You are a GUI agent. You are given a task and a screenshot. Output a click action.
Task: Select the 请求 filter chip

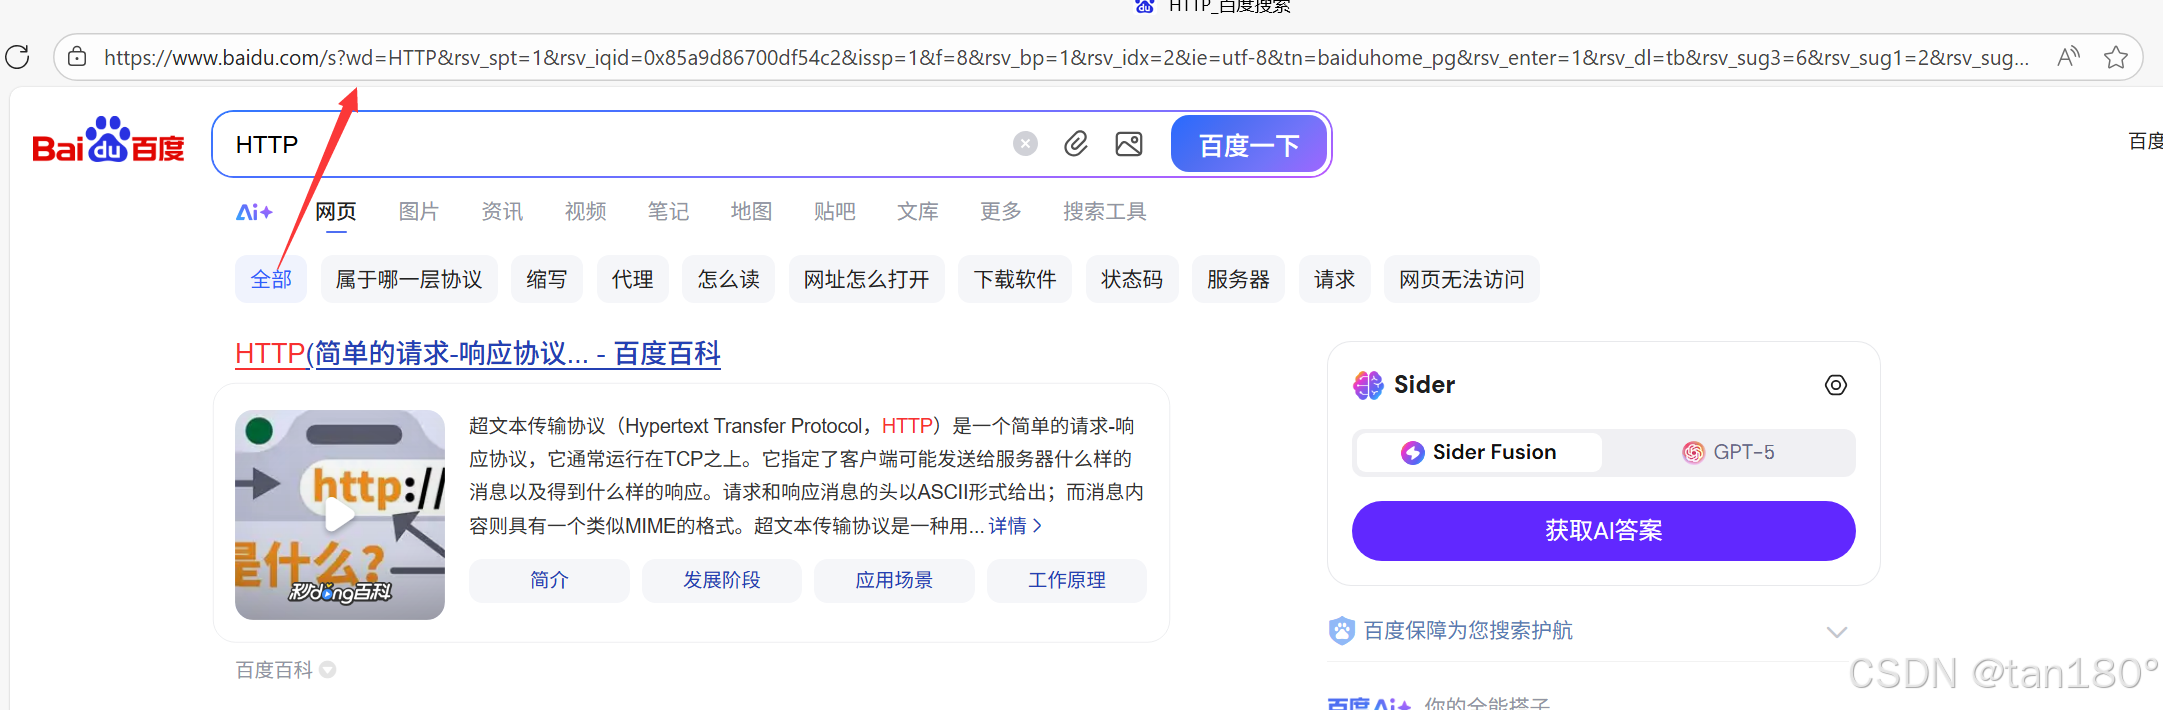[x=1335, y=279]
